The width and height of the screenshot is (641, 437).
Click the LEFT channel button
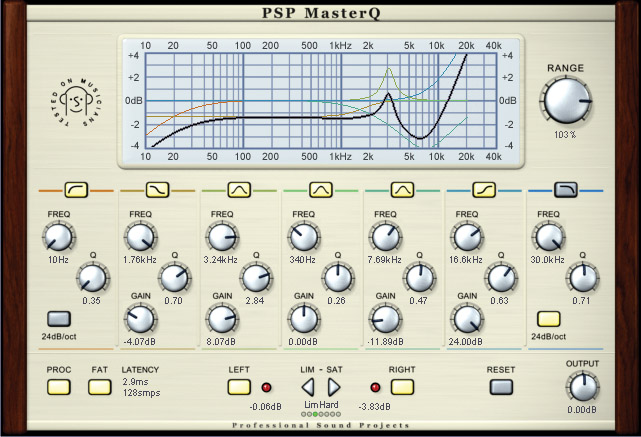[x=238, y=386]
